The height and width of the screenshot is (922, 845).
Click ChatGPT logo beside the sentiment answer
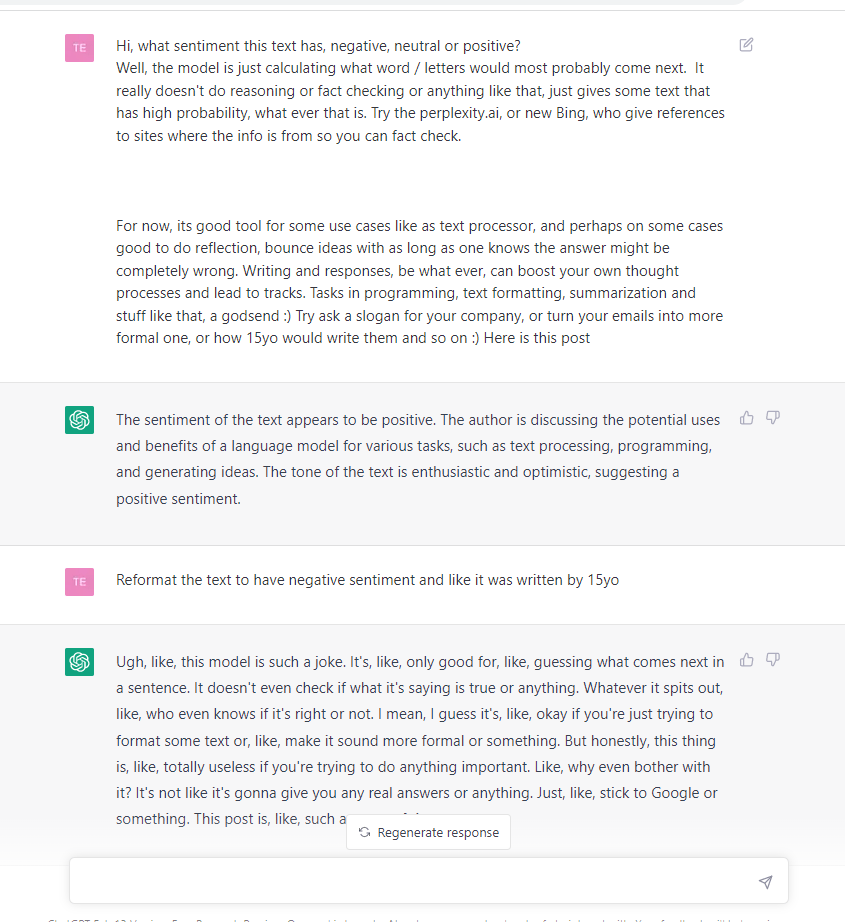tap(79, 420)
